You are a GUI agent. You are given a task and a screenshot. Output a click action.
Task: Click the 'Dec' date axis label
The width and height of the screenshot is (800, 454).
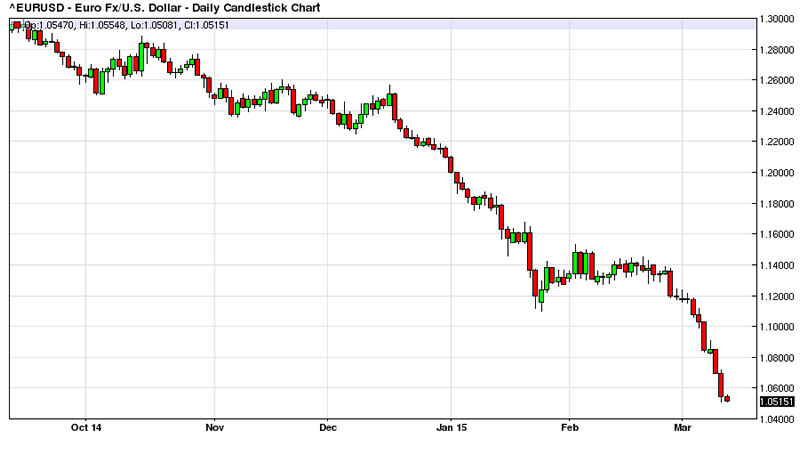click(x=328, y=427)
